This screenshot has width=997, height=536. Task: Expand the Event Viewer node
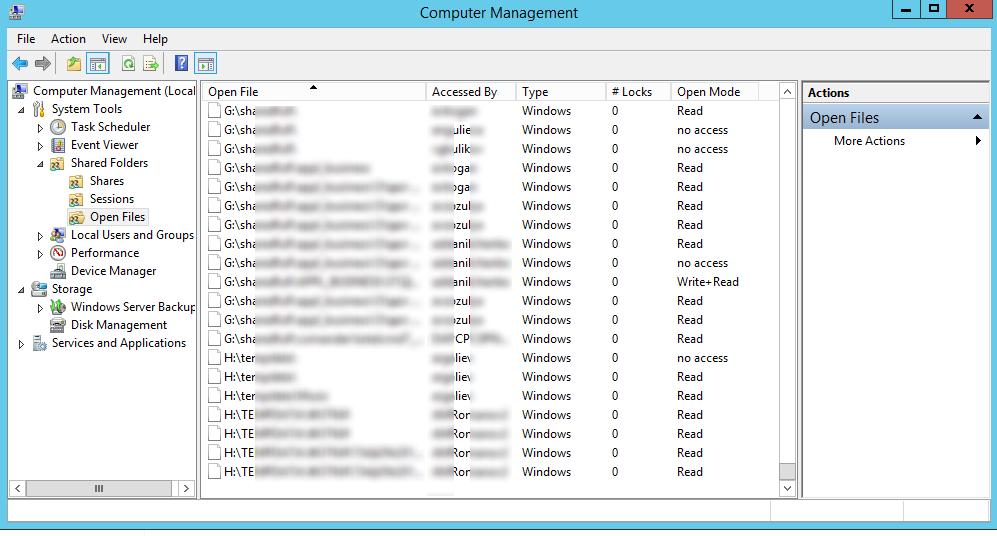40,146
